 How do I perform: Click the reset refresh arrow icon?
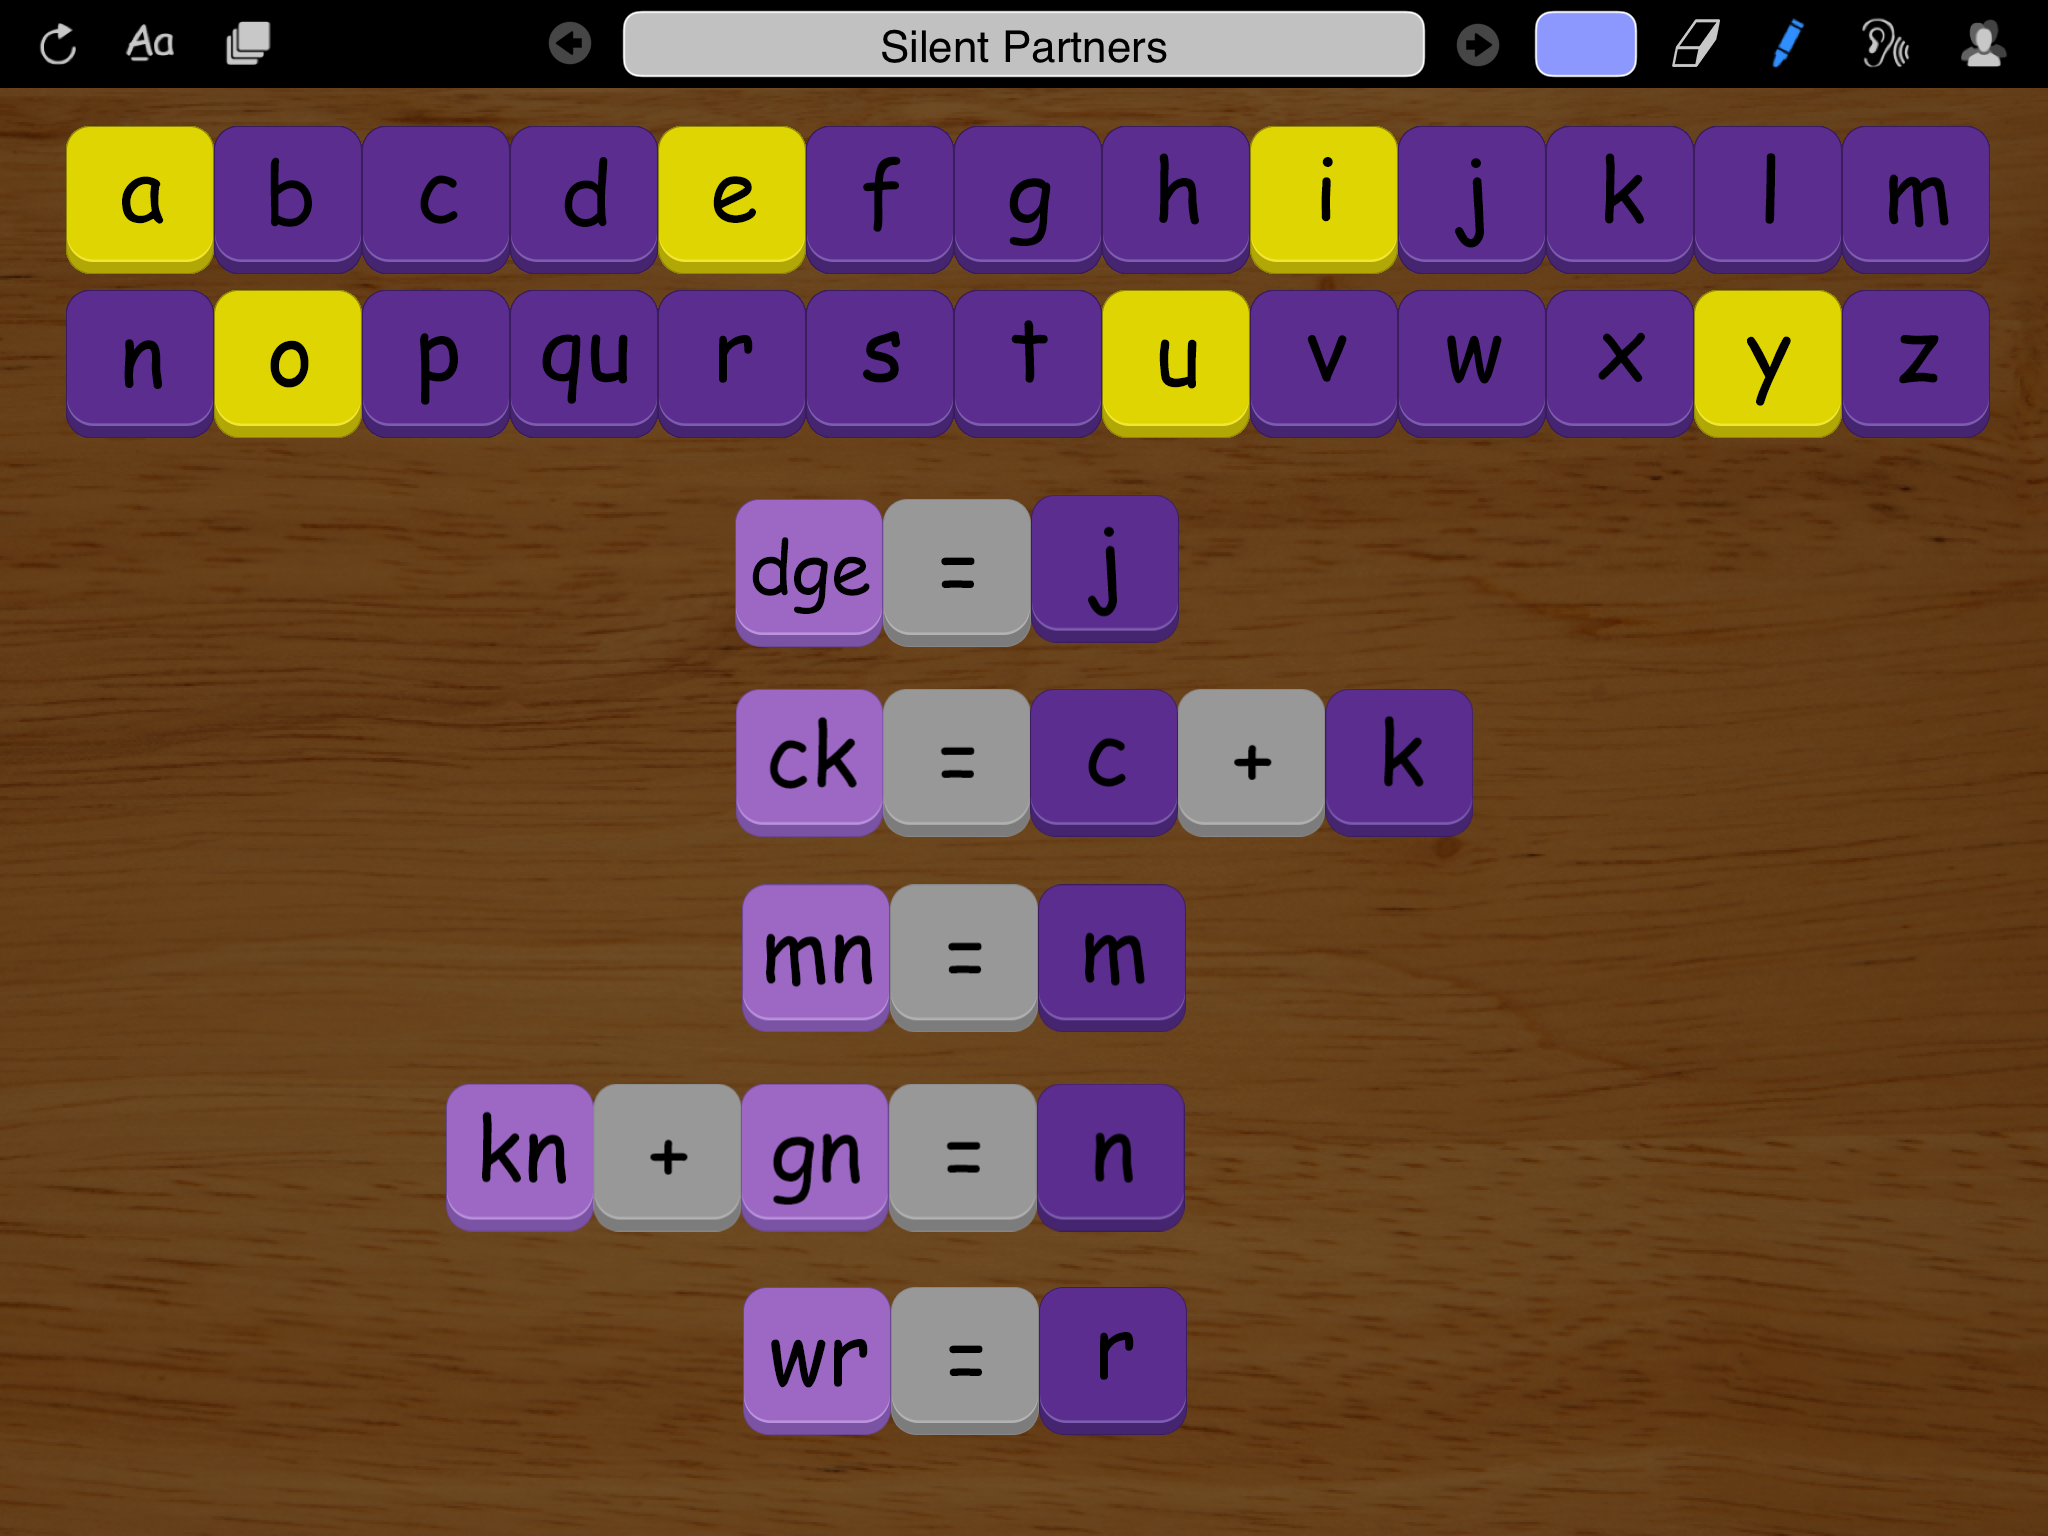point(58,45)
